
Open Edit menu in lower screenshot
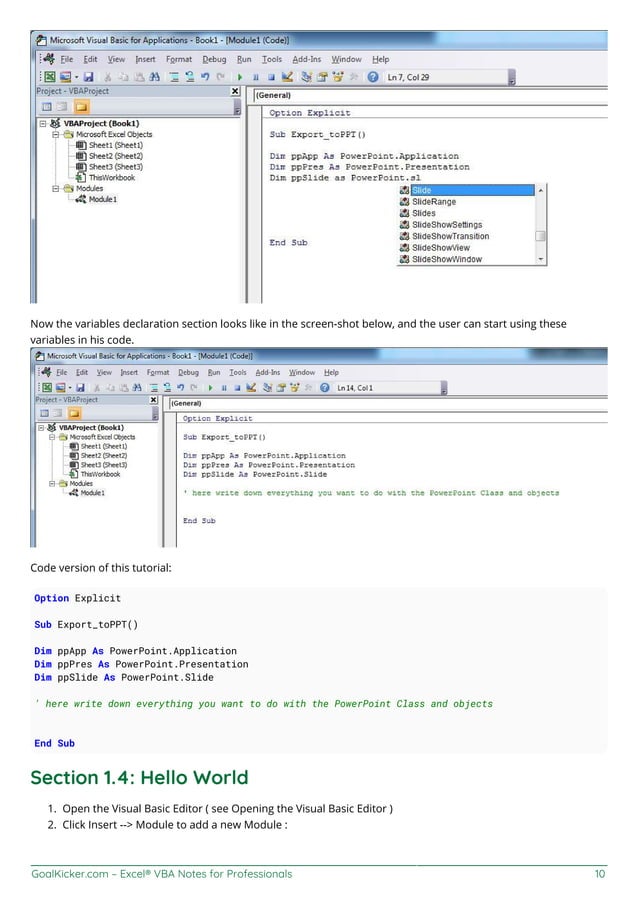pos(82,372)
